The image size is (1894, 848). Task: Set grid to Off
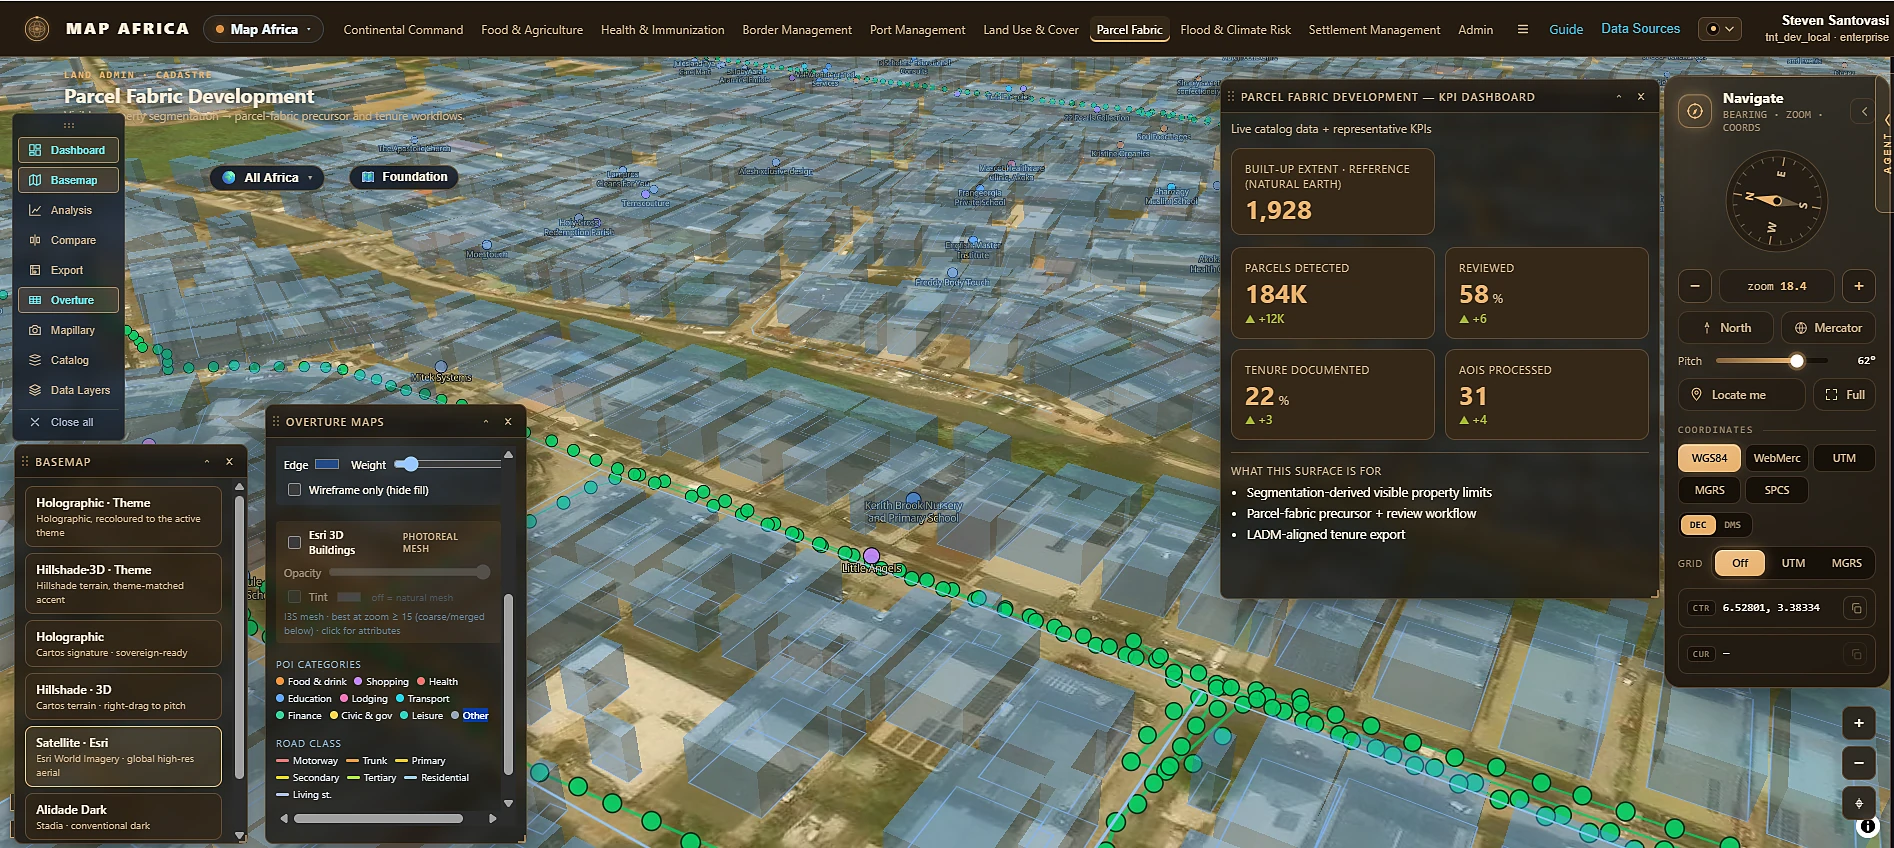point(1740,563)
